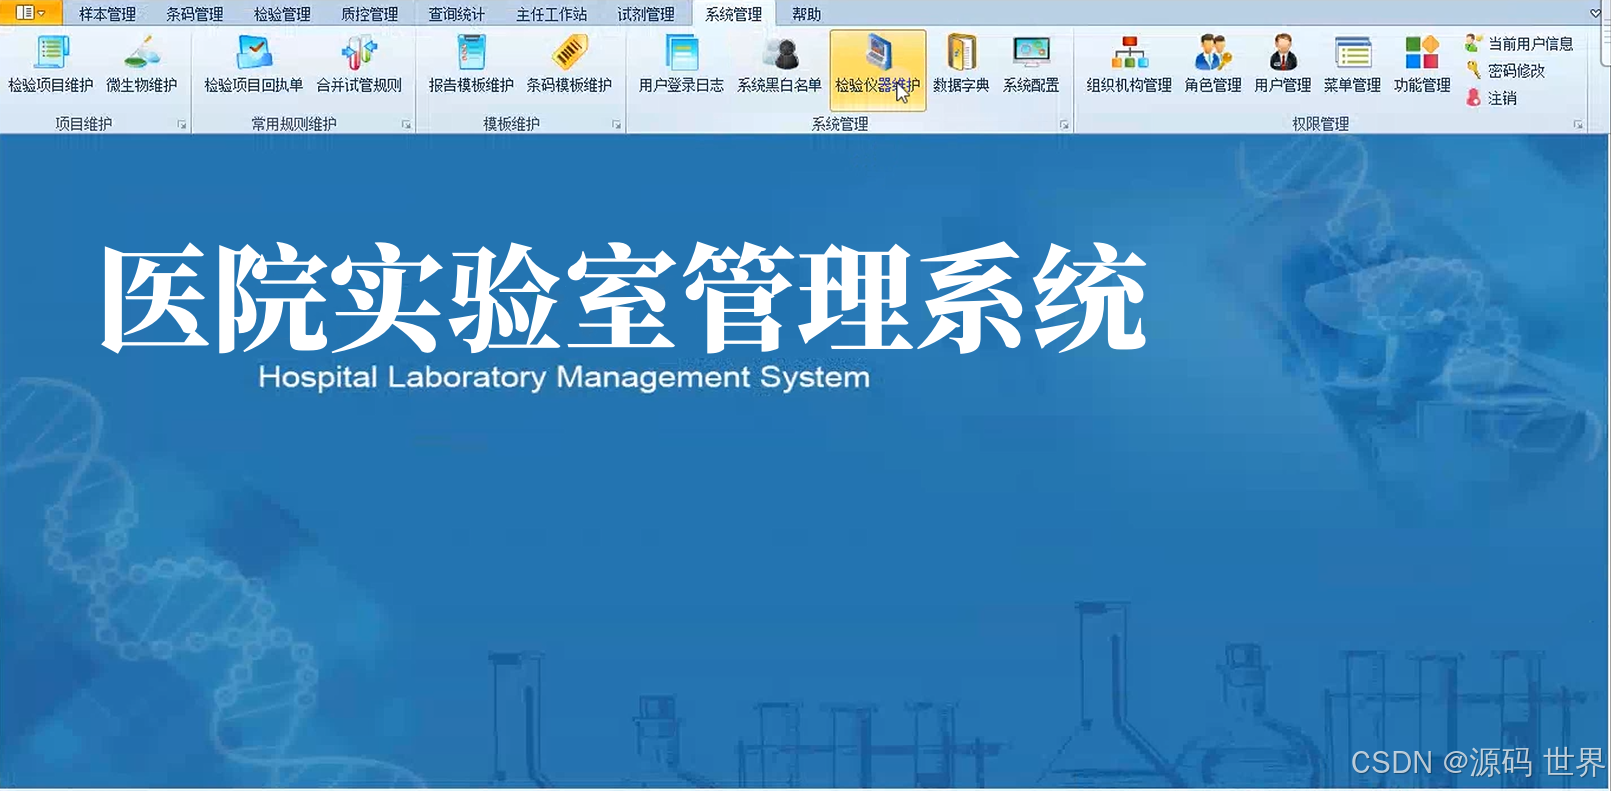Click 注销 to log out
The height and width of the screenshot is (791, 1611).
pos(1491,98)
